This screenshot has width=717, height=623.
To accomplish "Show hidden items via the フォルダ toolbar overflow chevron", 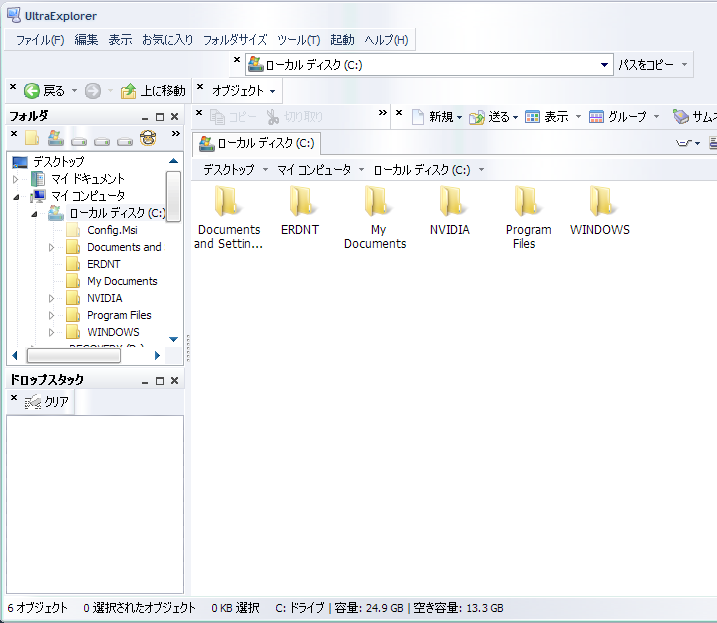I will tap(176, 134).
